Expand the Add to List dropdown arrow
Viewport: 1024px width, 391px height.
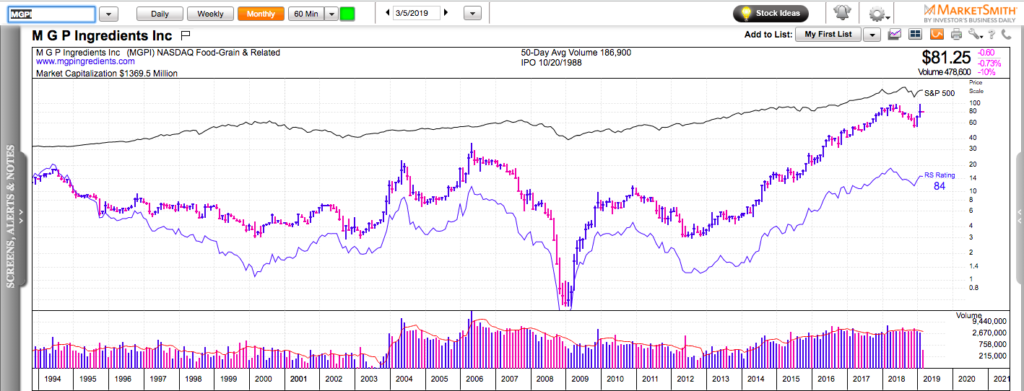873,35
